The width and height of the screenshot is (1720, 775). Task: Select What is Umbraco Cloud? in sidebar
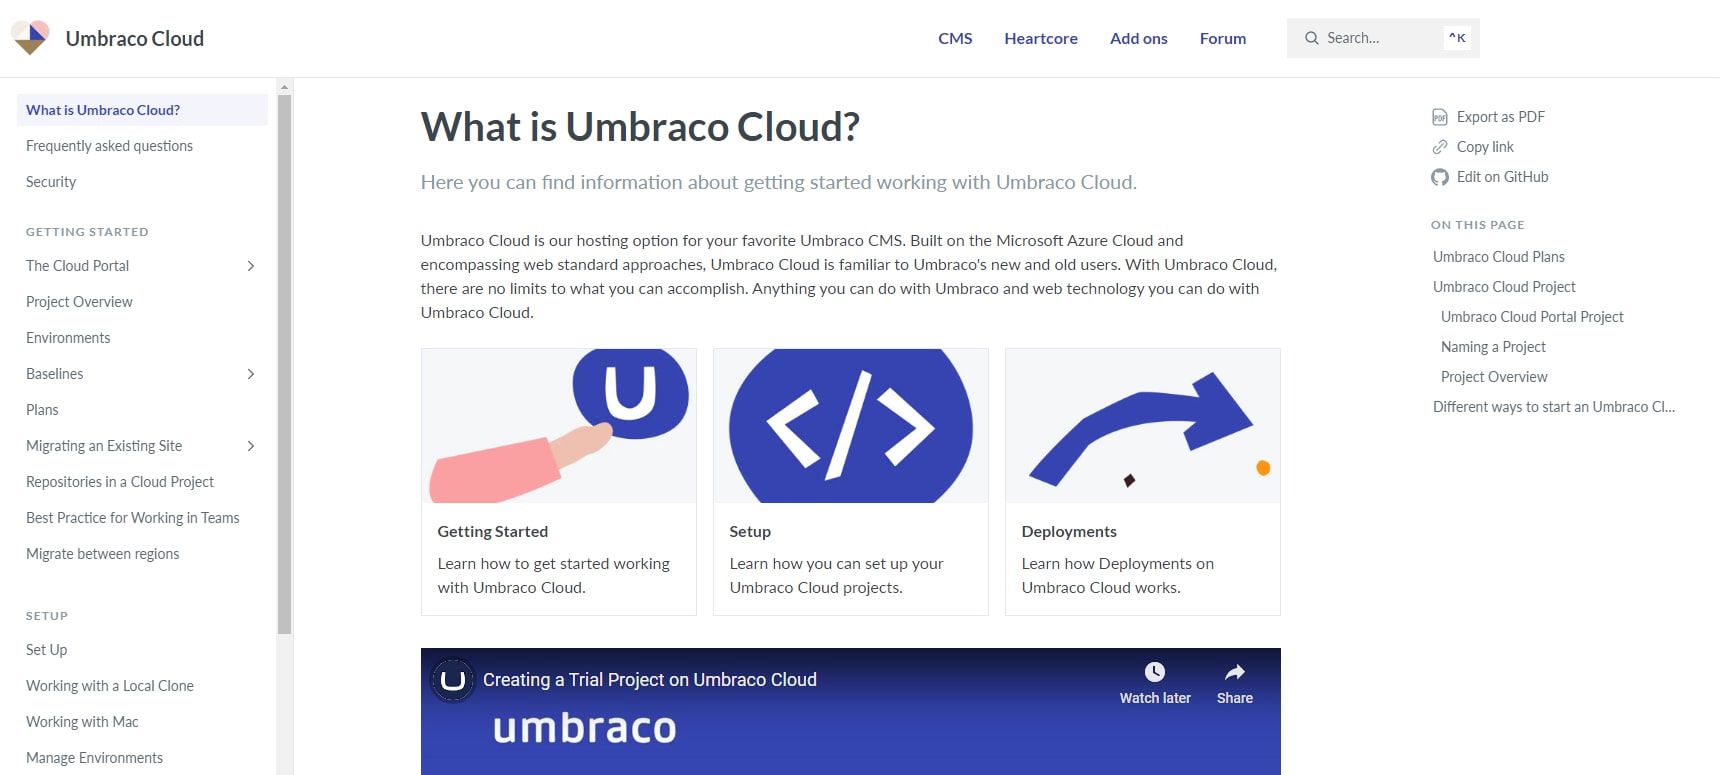(142, 110)
